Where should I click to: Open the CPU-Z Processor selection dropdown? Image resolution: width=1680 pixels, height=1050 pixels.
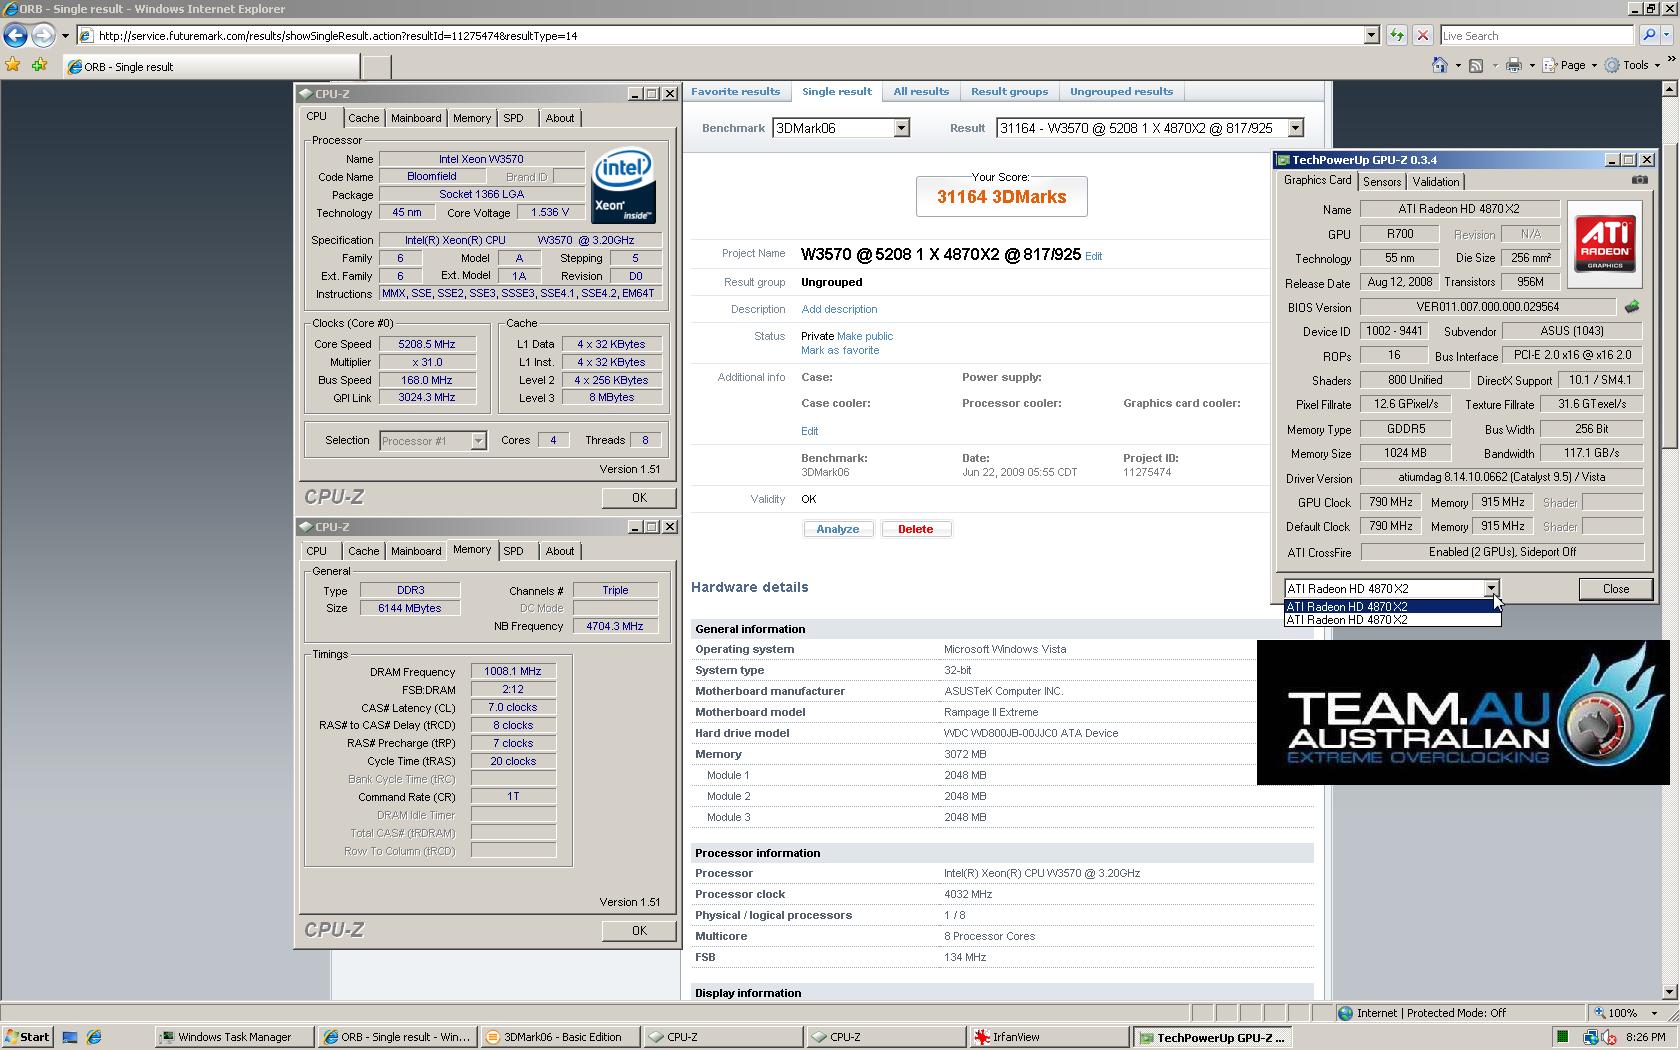coord(478,441)
